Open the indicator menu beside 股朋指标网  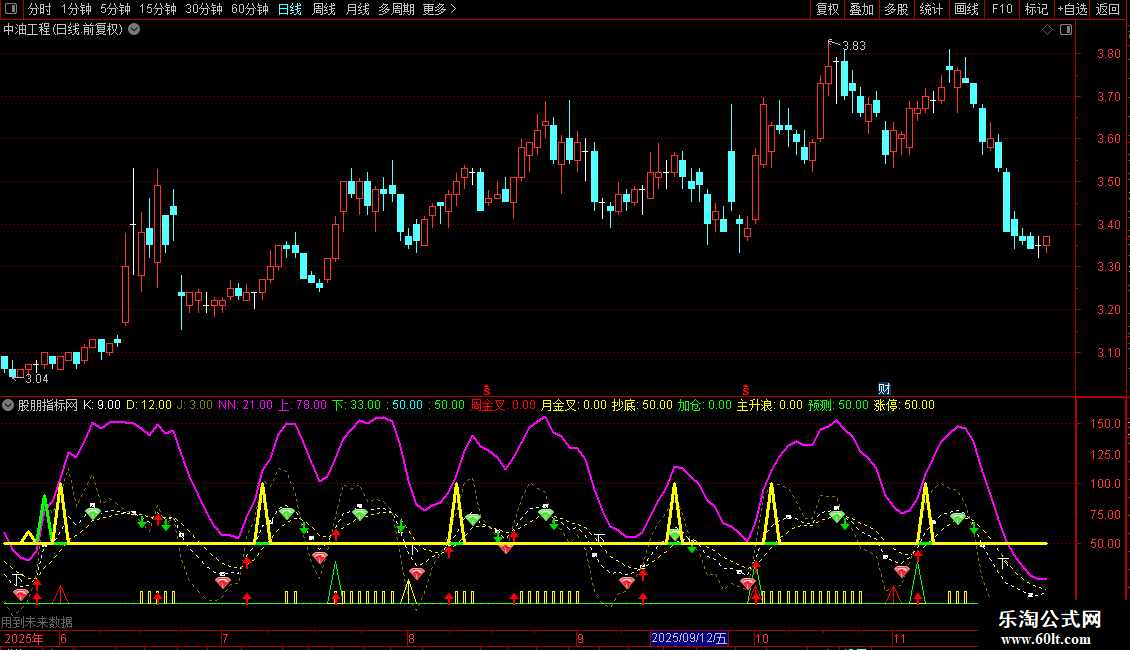[9, 405]
